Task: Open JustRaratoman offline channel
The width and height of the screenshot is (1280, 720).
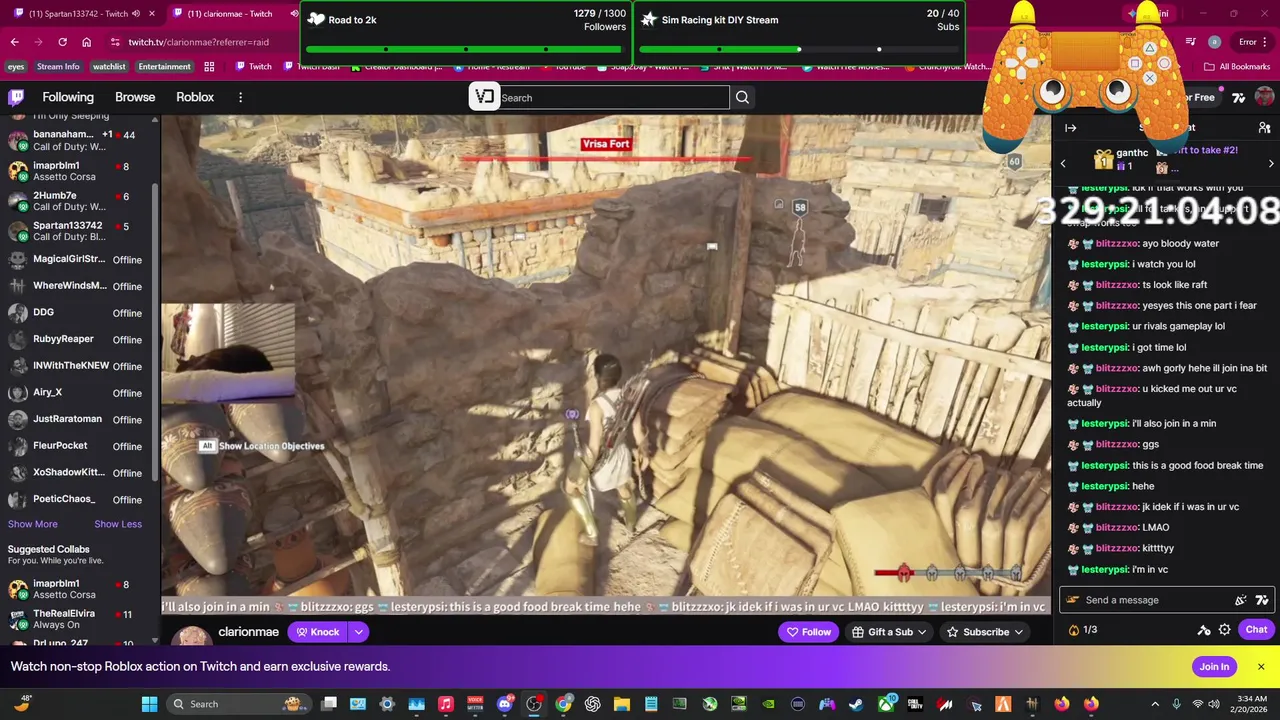Action: 78,419
